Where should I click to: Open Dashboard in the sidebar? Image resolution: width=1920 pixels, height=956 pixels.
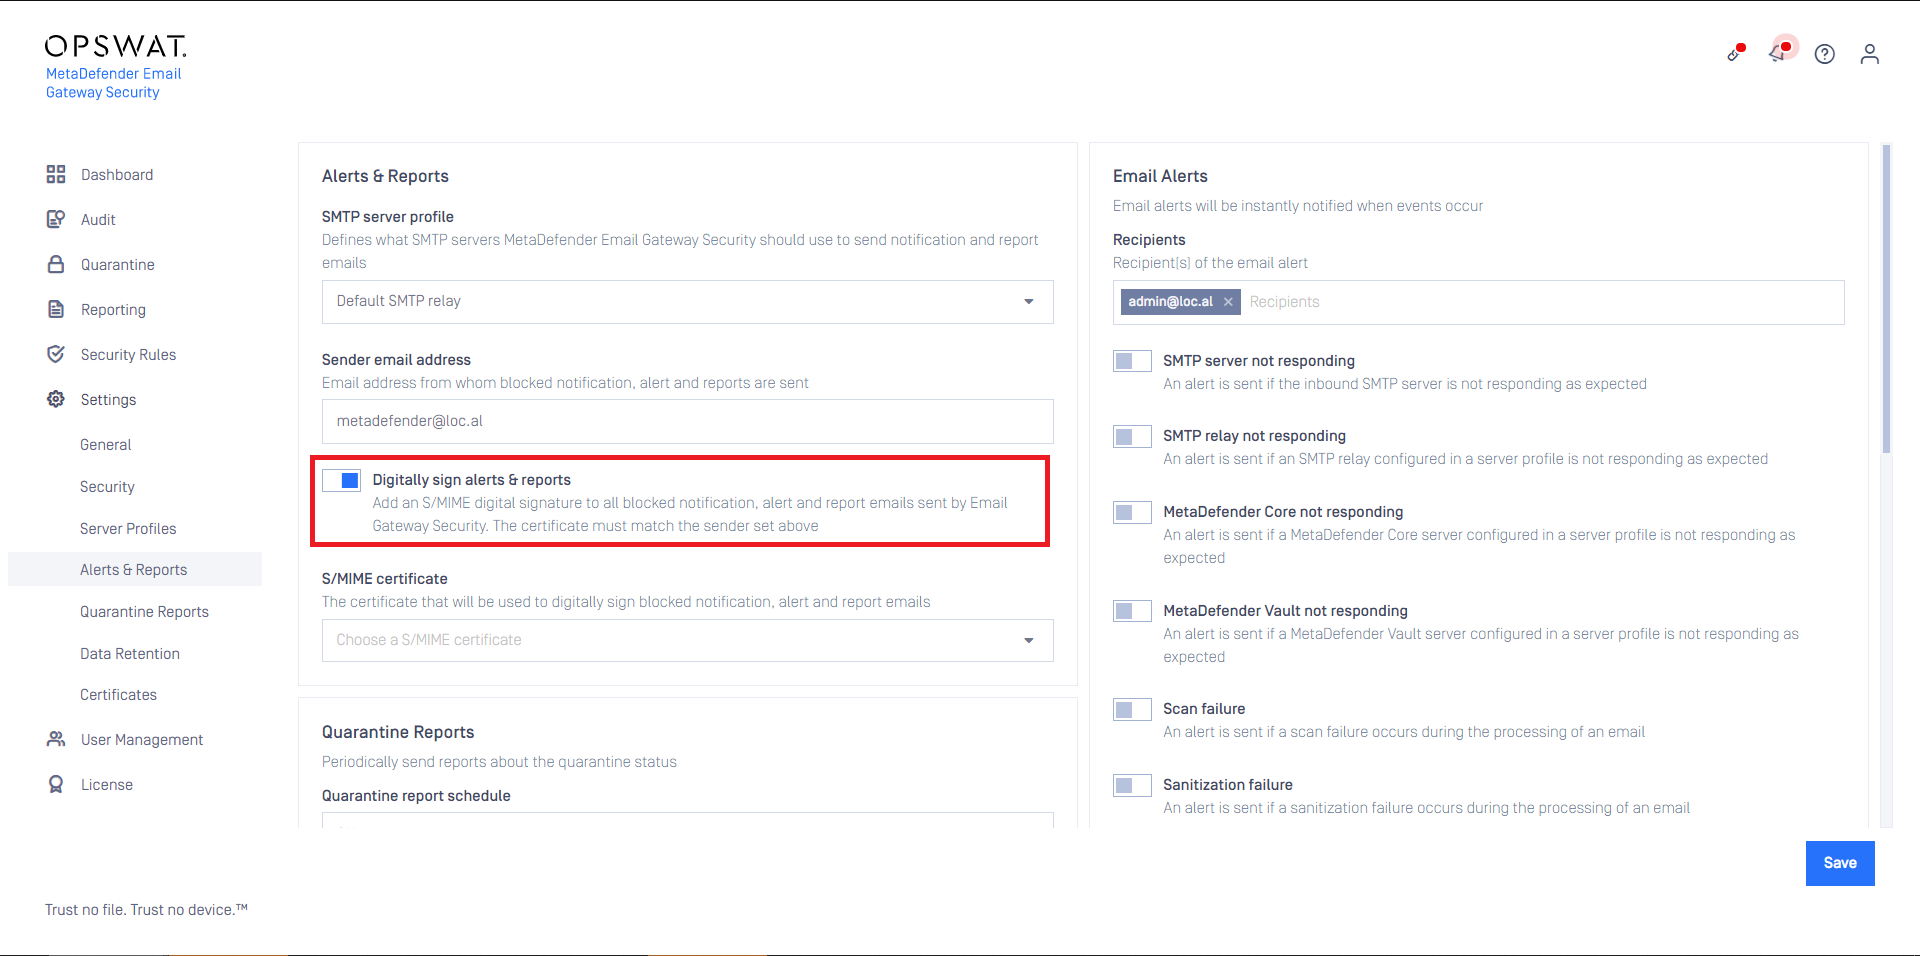(117, 175)
